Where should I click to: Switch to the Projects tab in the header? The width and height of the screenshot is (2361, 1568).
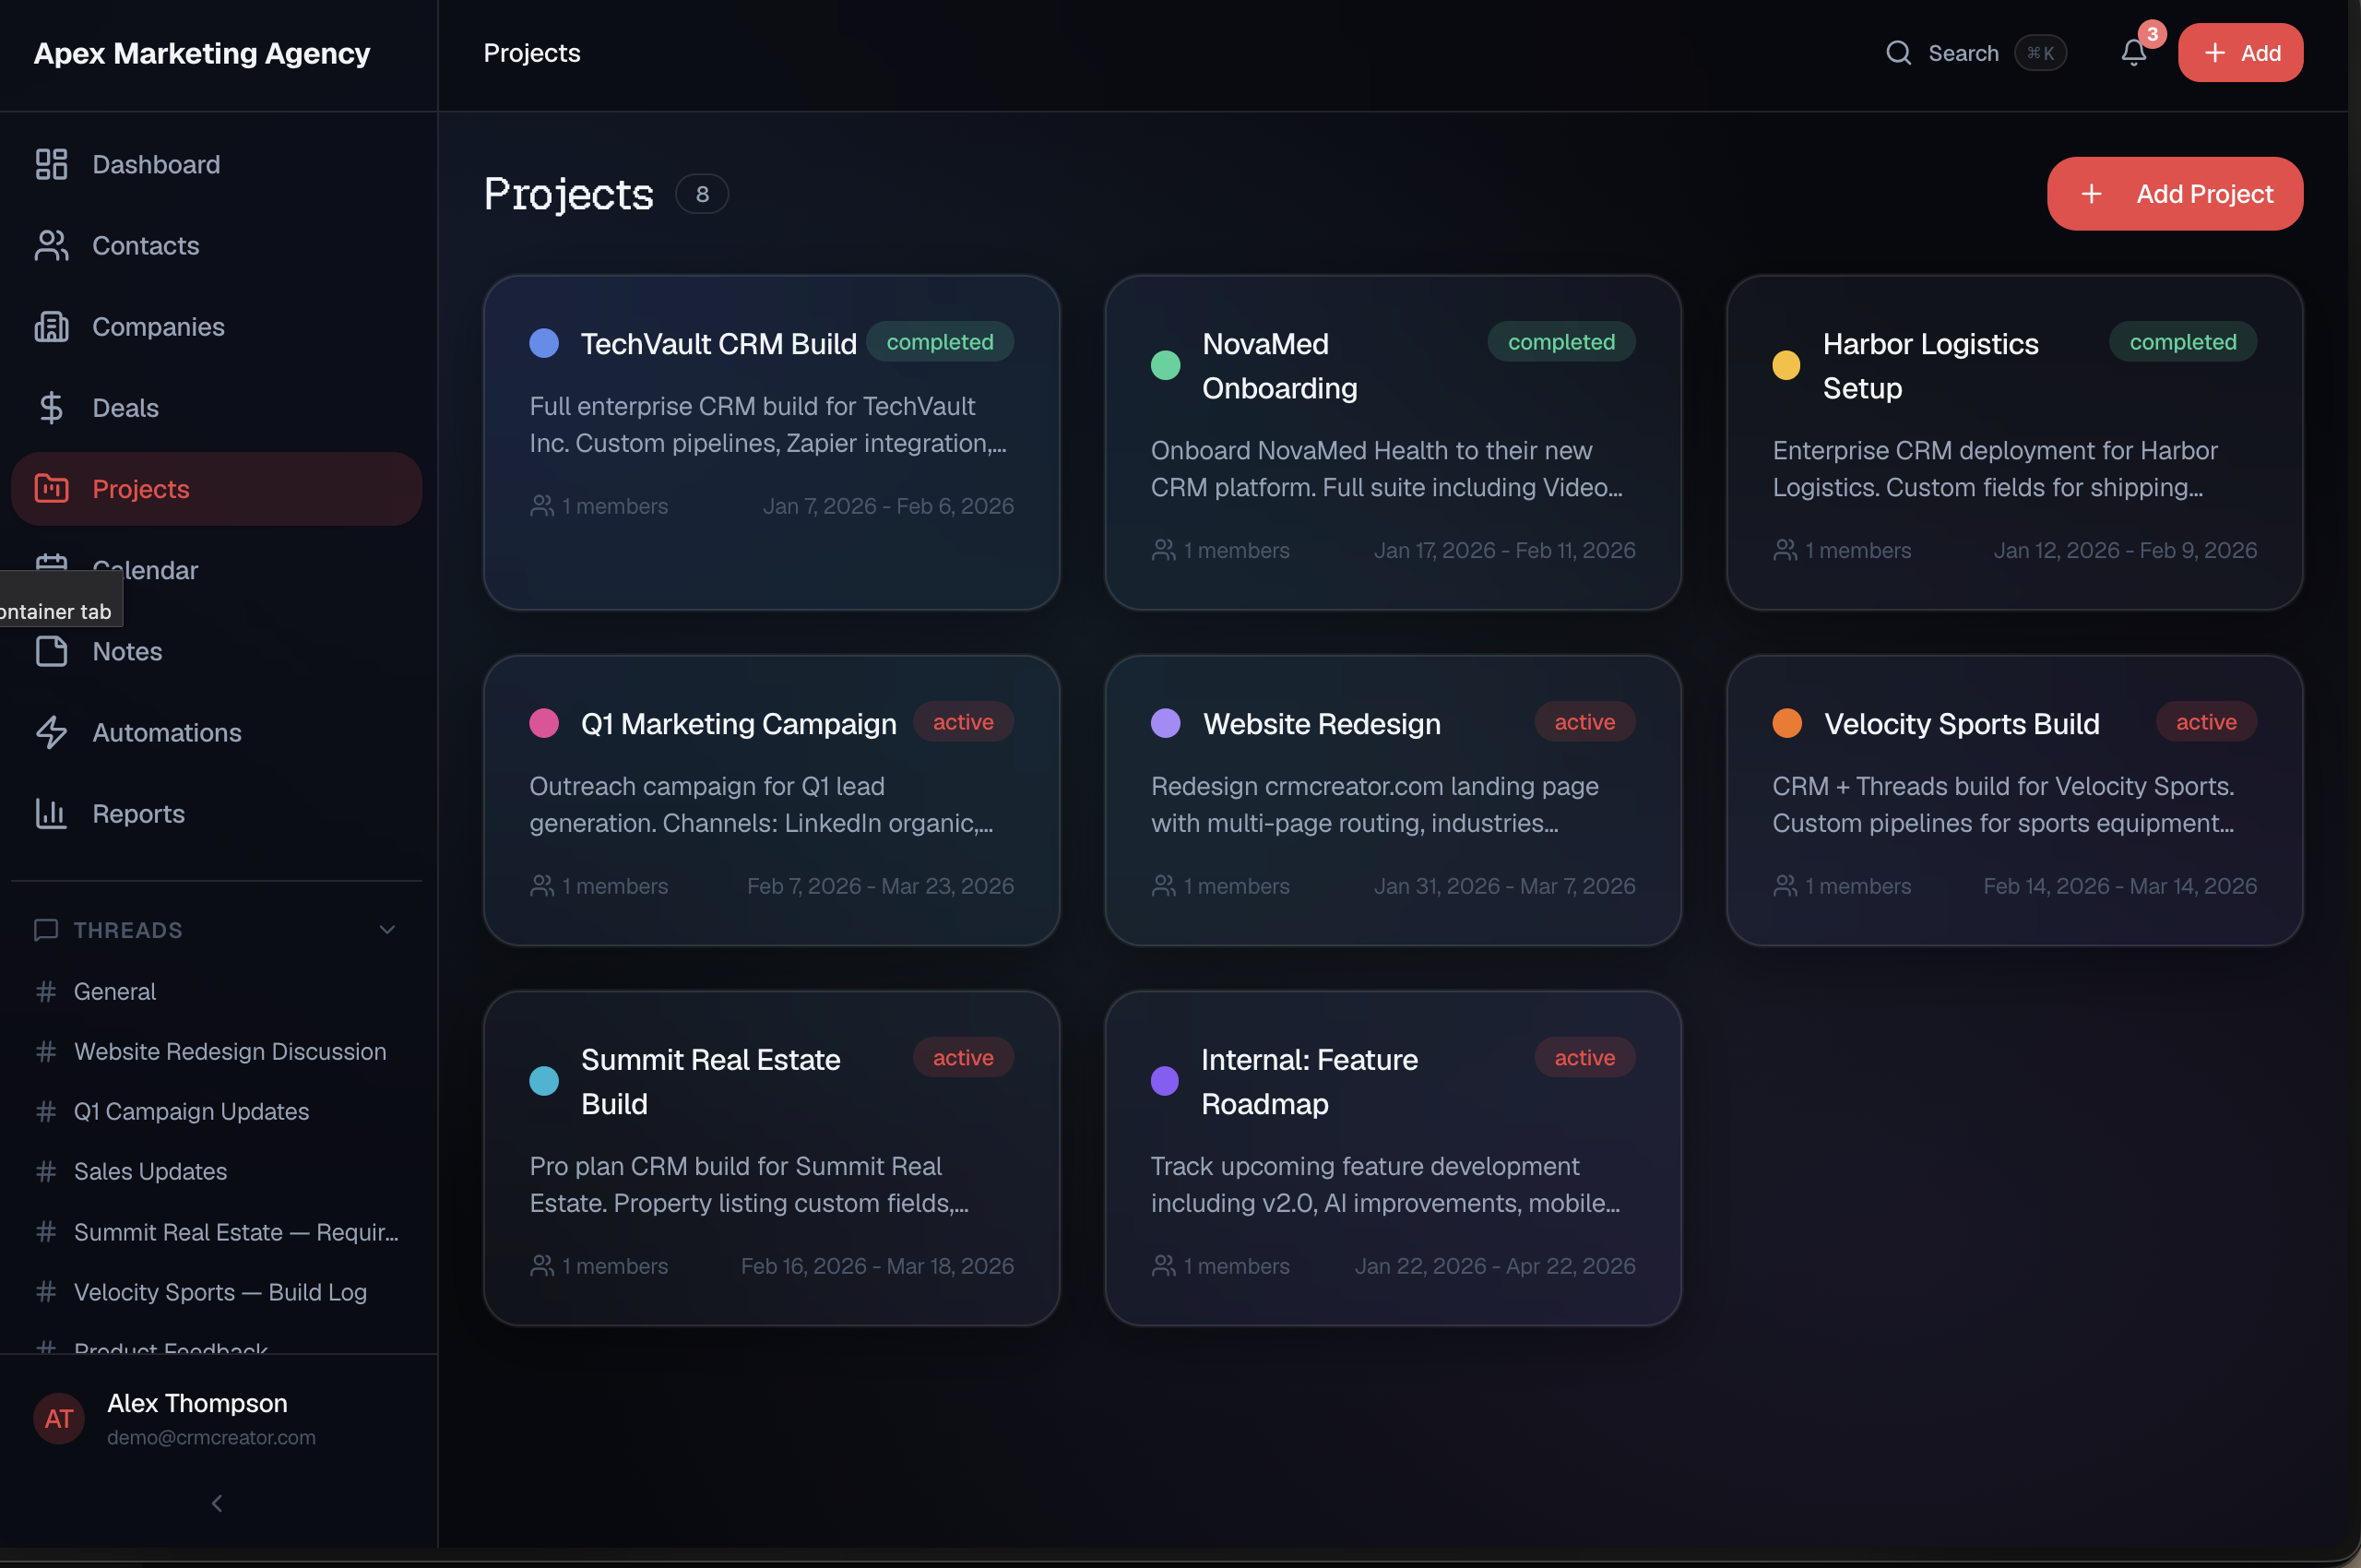[531, 53]
